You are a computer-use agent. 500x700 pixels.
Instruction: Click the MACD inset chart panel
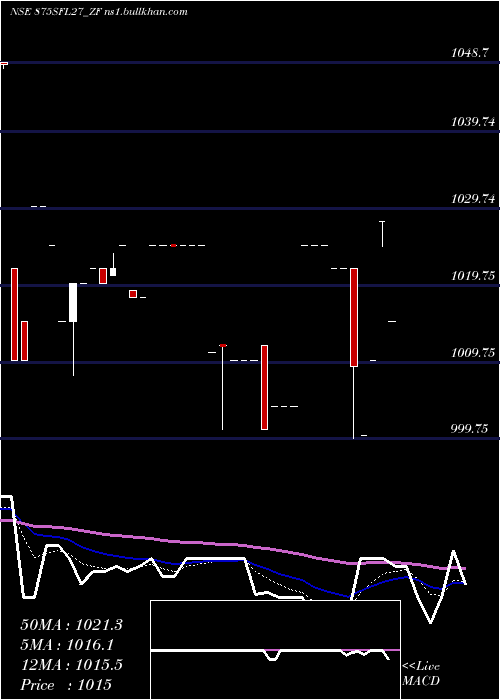(x=275, y=650)
